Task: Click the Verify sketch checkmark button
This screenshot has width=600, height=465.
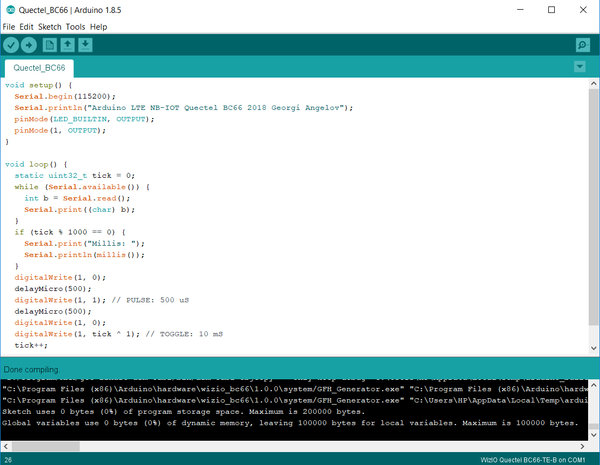Action: tap(11, 45)
